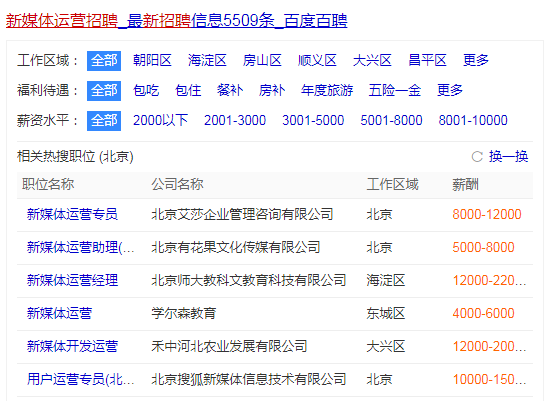
Task: Filter salary by 2000以下
Action: point(160,120)
